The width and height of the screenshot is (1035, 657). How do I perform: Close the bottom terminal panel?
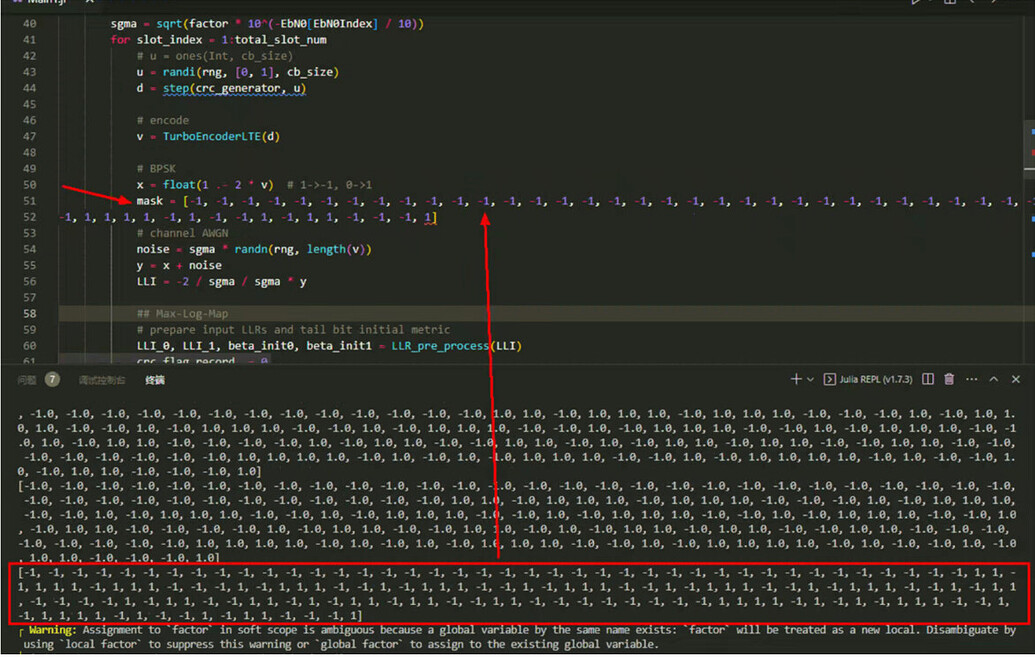(1016, 379)
